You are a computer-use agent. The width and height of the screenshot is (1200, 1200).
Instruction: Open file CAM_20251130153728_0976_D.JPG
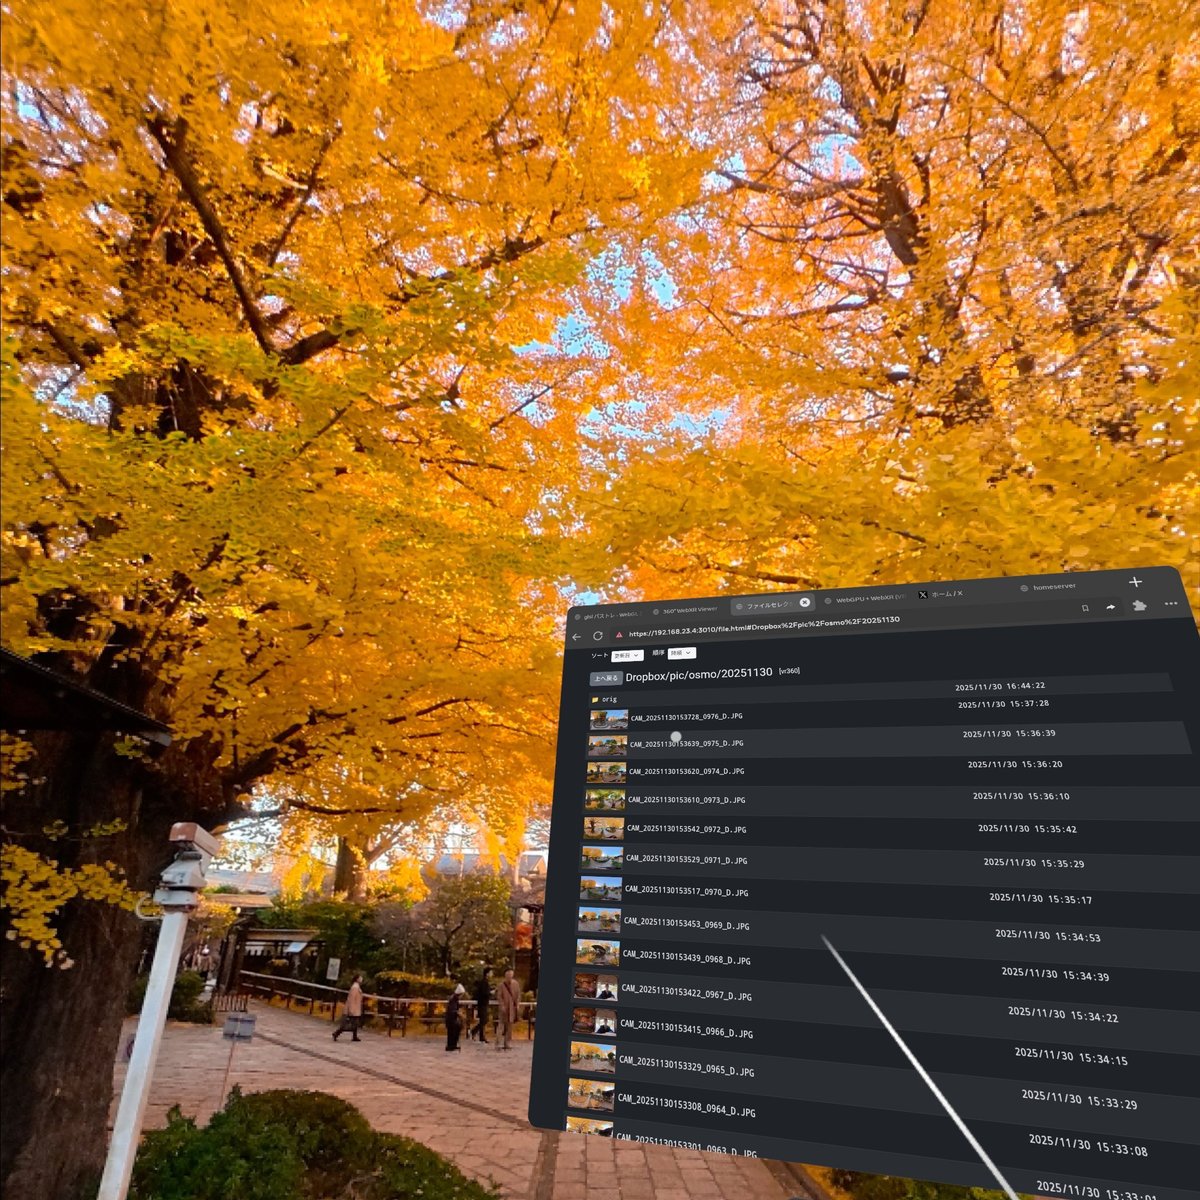pyautogui.click(x=686, y=716)
